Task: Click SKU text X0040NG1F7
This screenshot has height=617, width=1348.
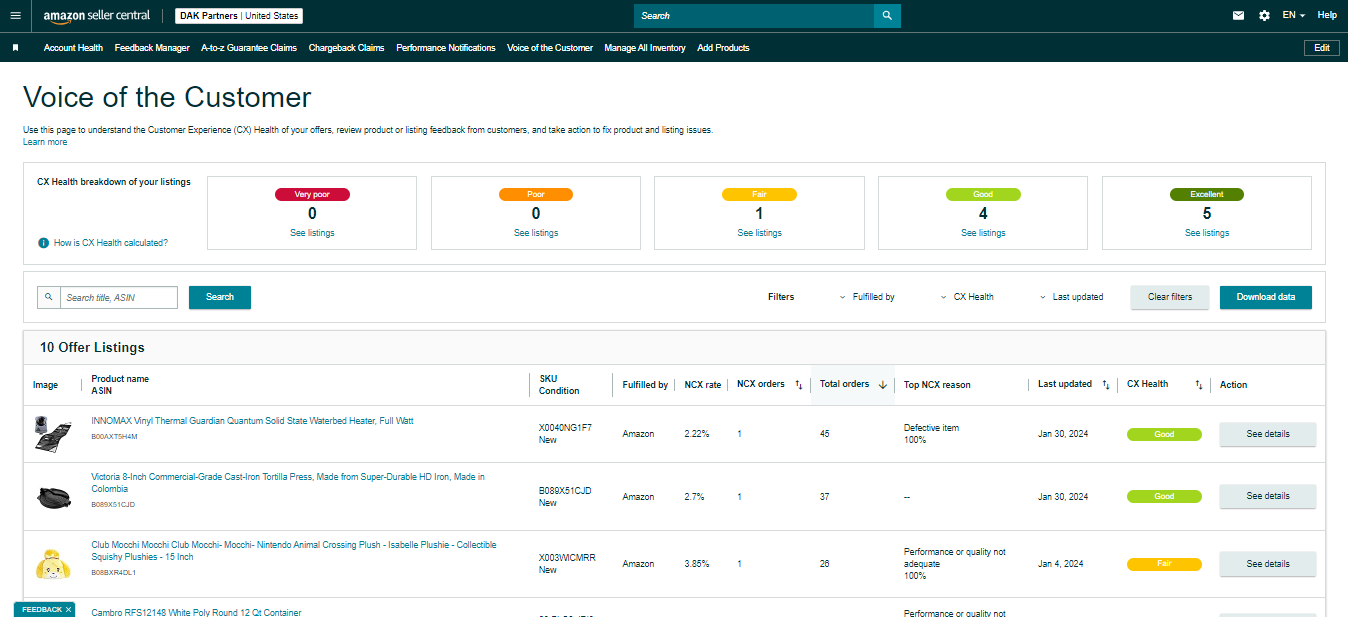Action: (x=565, y=428)
